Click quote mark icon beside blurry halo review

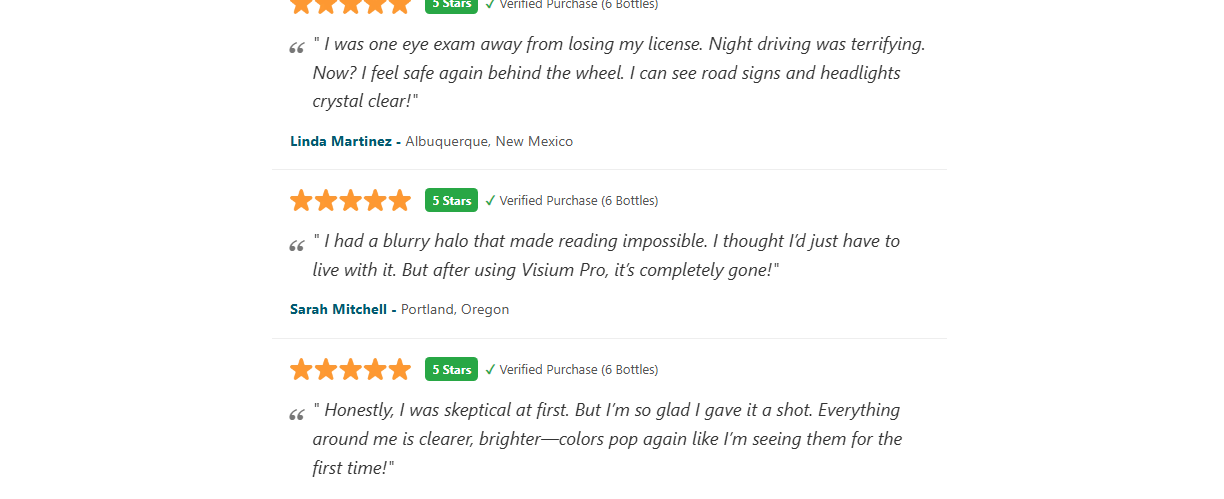(297, 246)
